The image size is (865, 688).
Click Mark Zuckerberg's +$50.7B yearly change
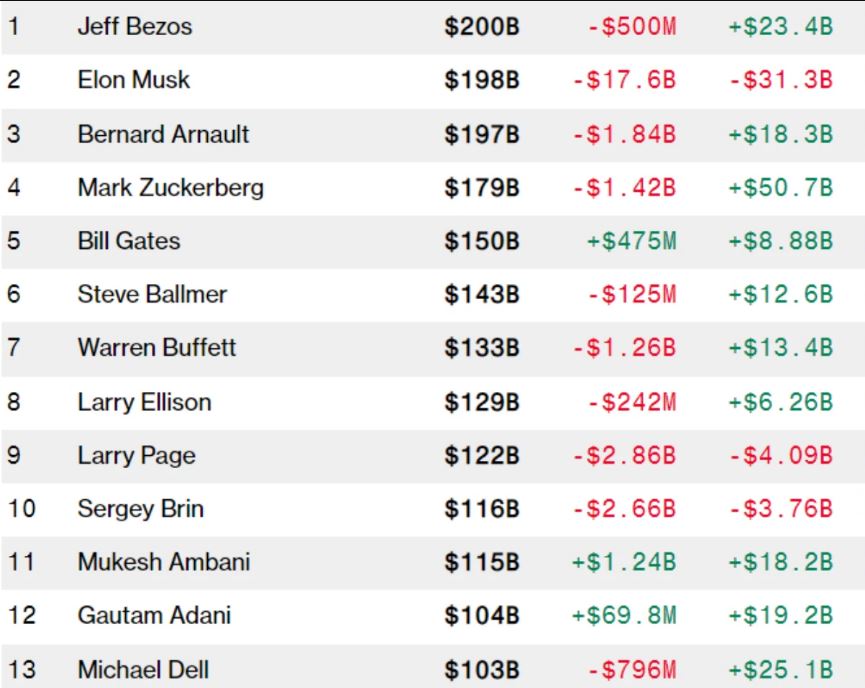coord(780,187)
